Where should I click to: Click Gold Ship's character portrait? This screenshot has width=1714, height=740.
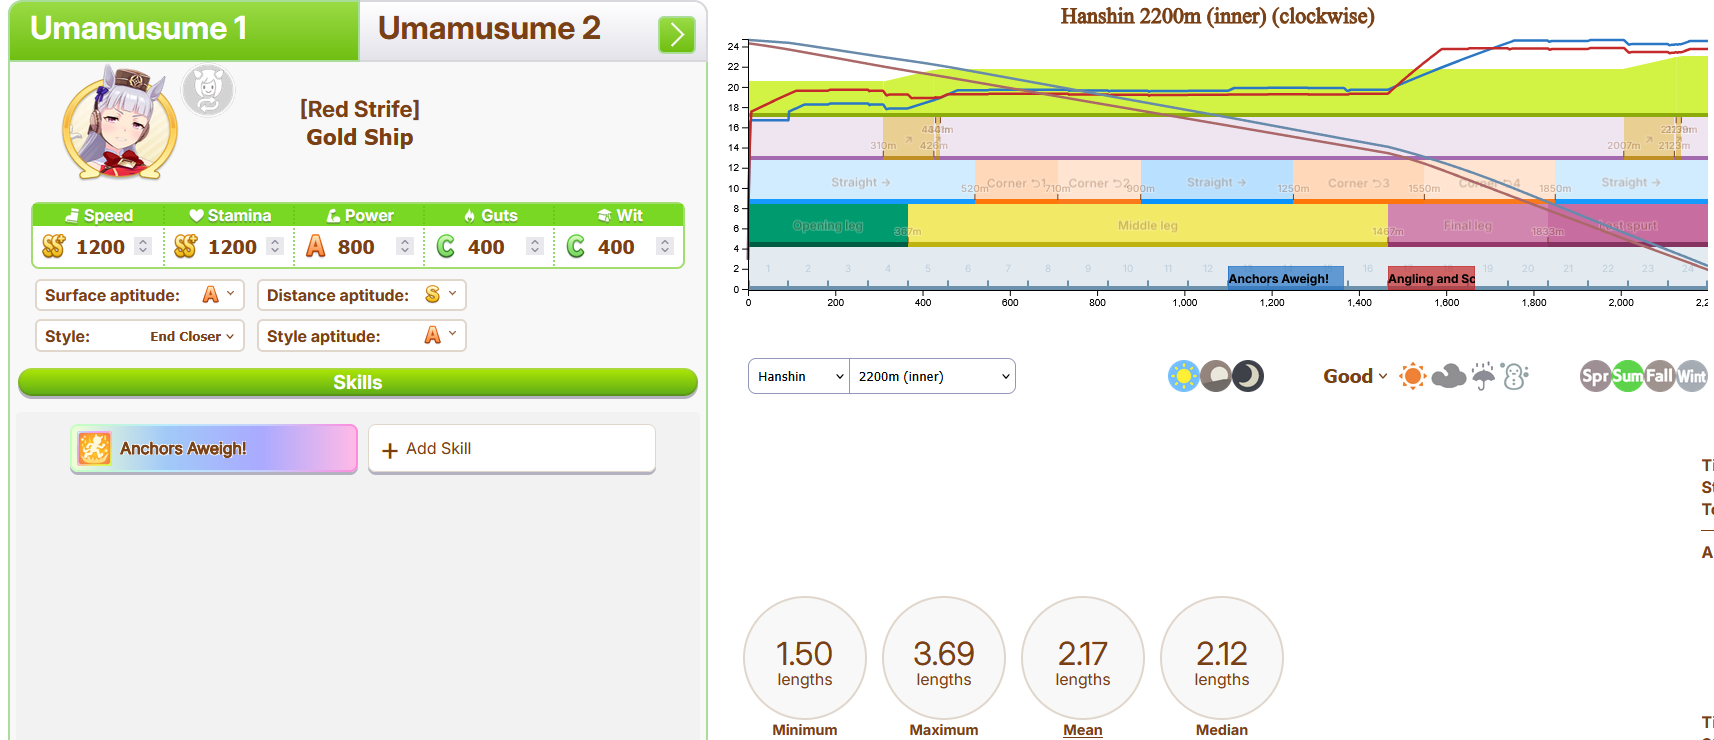point(120,123)
